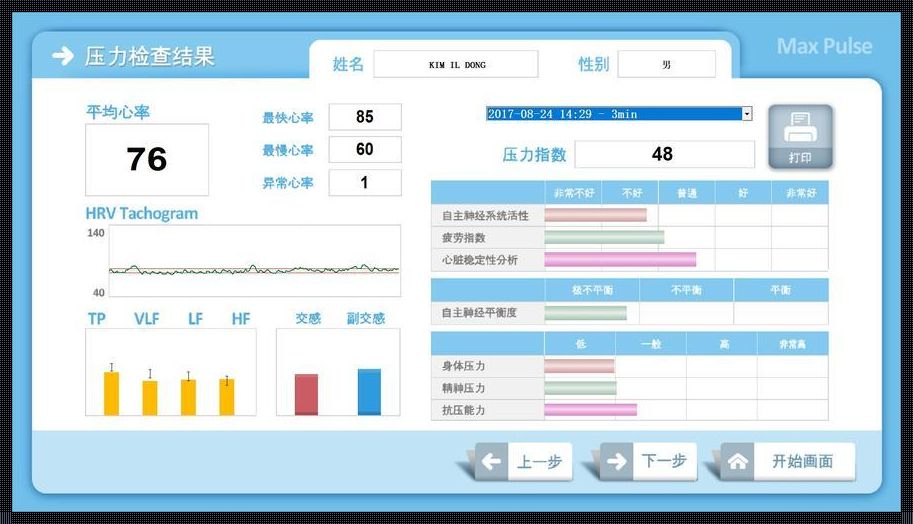Click the 精神压力 progress bar
Viewport: 913px width, 524px height.
coord(581,388)
